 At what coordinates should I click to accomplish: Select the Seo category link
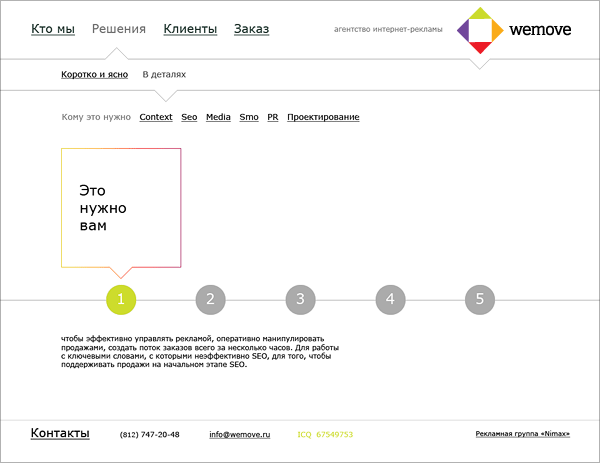pos(189,118)
